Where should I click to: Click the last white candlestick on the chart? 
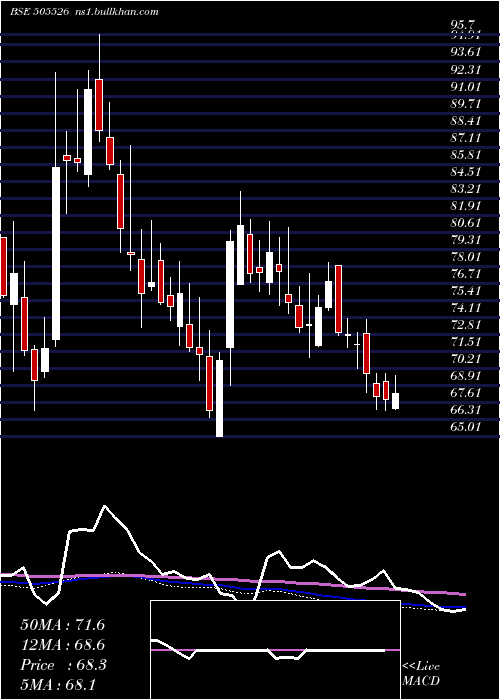(395, 401)
